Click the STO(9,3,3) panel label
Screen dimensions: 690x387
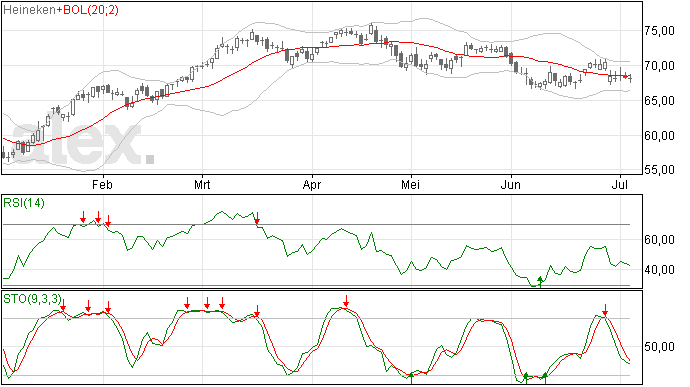coord(32,299)
